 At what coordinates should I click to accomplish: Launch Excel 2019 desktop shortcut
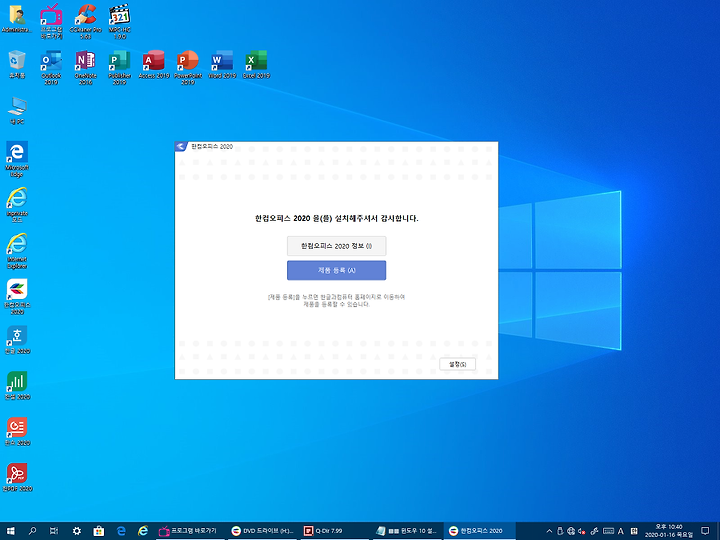[x=256, y=64]
